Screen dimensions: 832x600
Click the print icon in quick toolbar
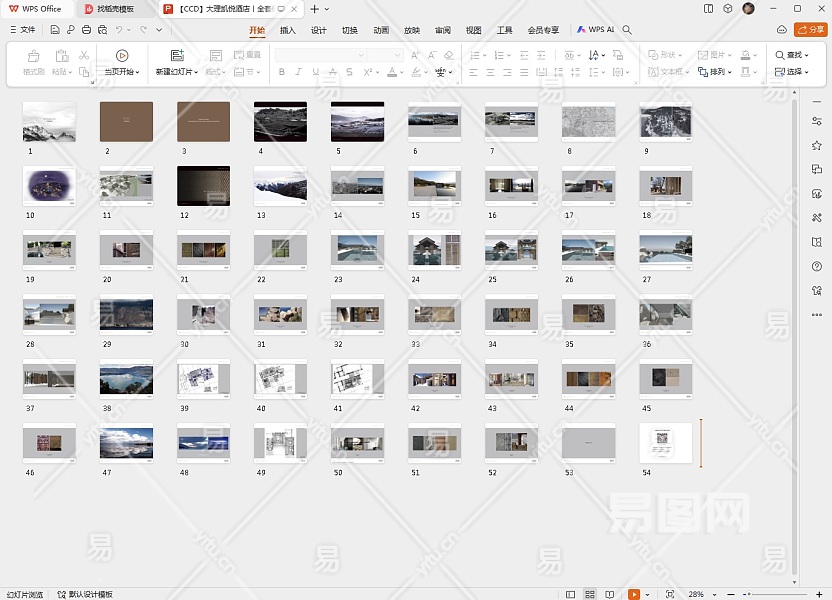87,30
